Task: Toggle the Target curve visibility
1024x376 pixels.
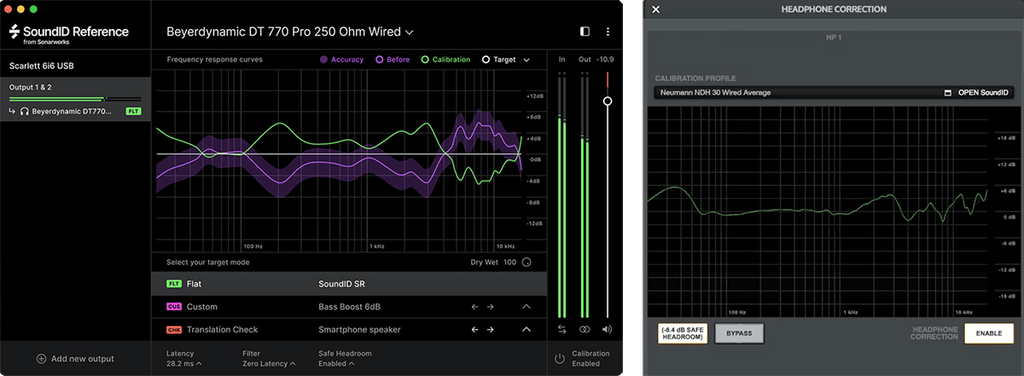Action: (499, 59)
